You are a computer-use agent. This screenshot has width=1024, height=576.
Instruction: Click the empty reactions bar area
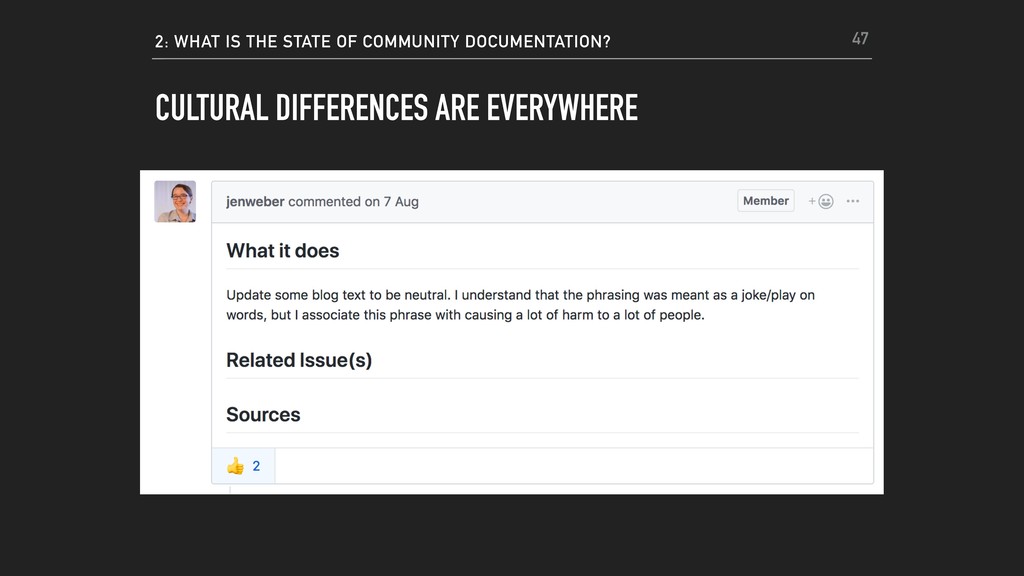tap(574, 466)
